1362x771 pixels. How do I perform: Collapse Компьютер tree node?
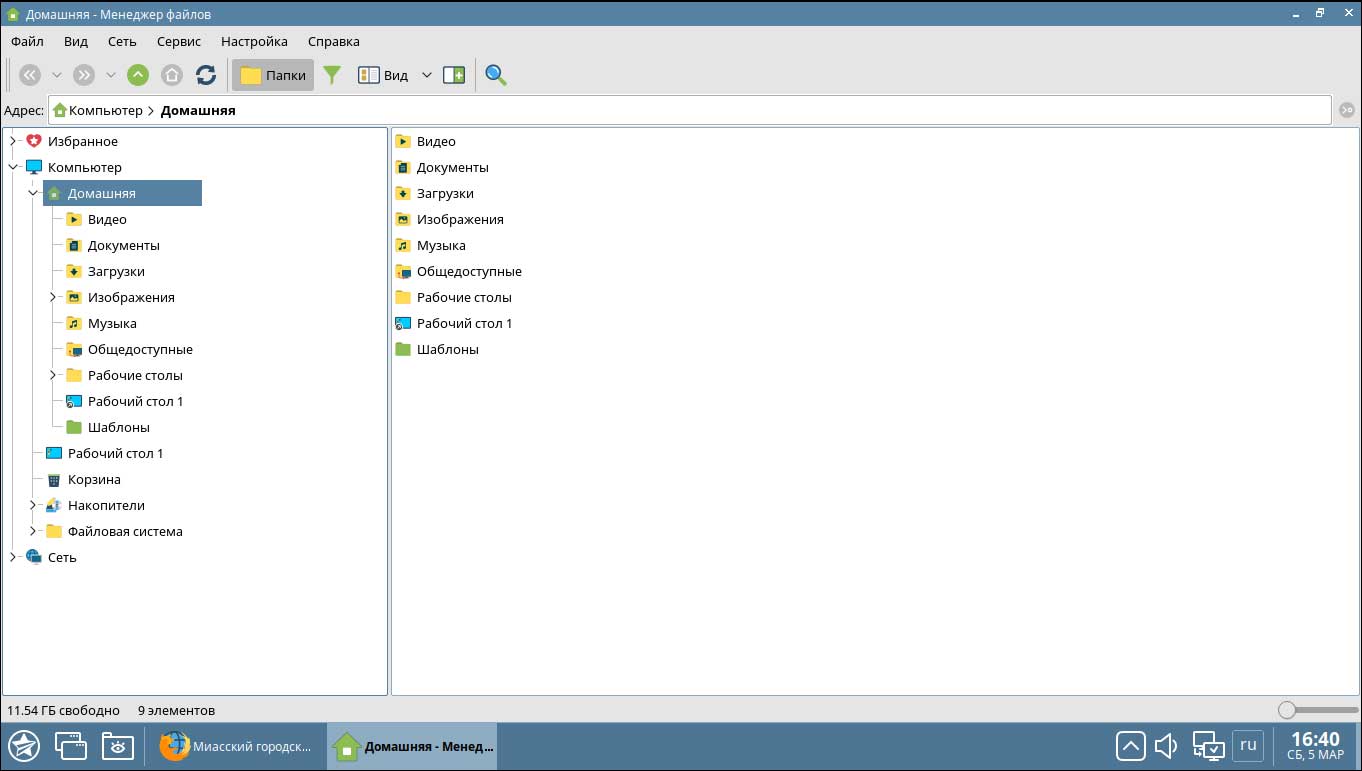tap(13, 167)
